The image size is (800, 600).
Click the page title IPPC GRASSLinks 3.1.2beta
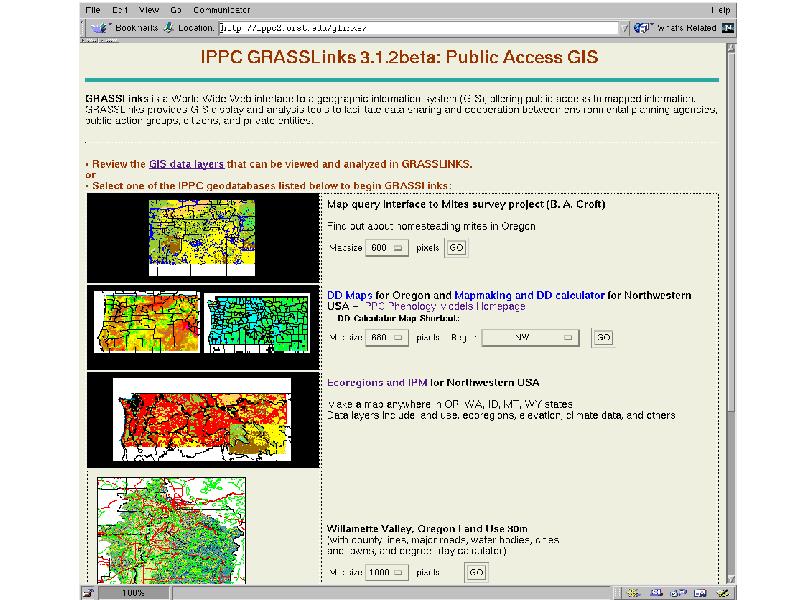pos(399,57)
